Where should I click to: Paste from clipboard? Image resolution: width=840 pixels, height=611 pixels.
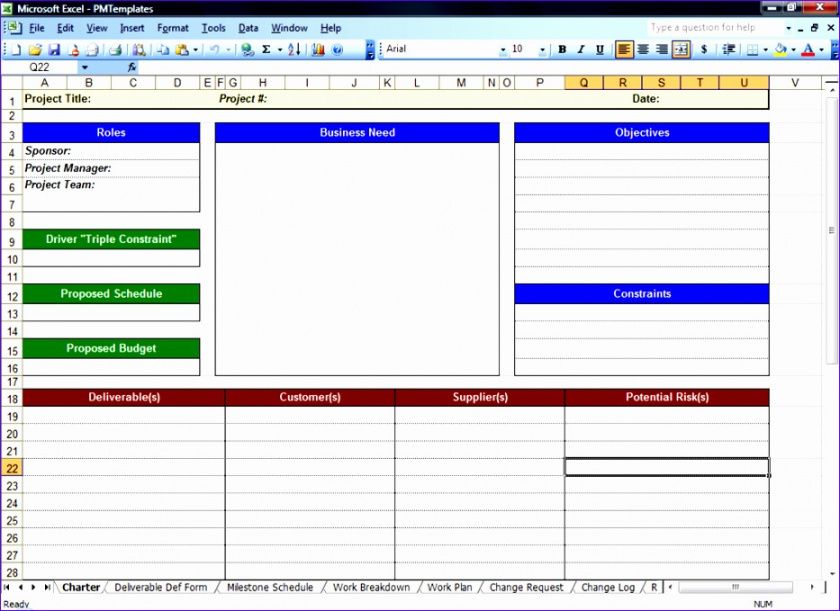tap(182, 50)
